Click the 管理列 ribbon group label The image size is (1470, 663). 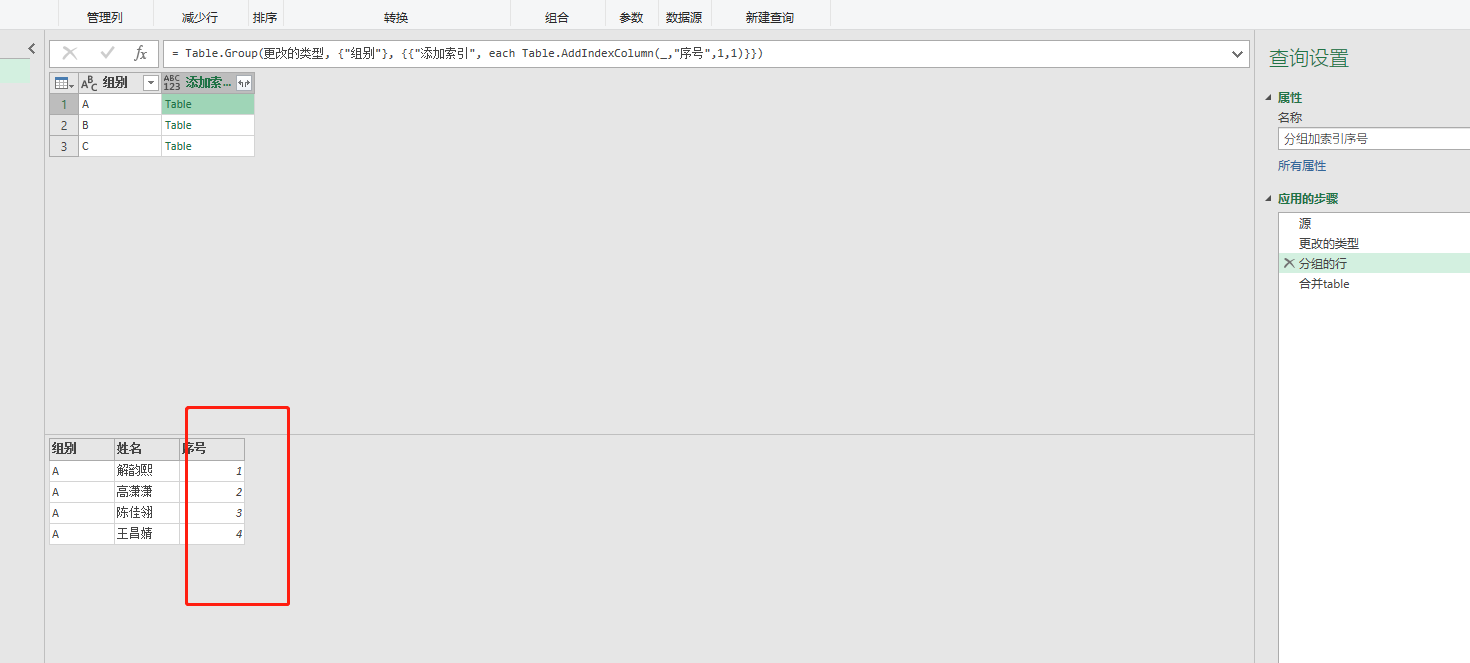point(105,18)
